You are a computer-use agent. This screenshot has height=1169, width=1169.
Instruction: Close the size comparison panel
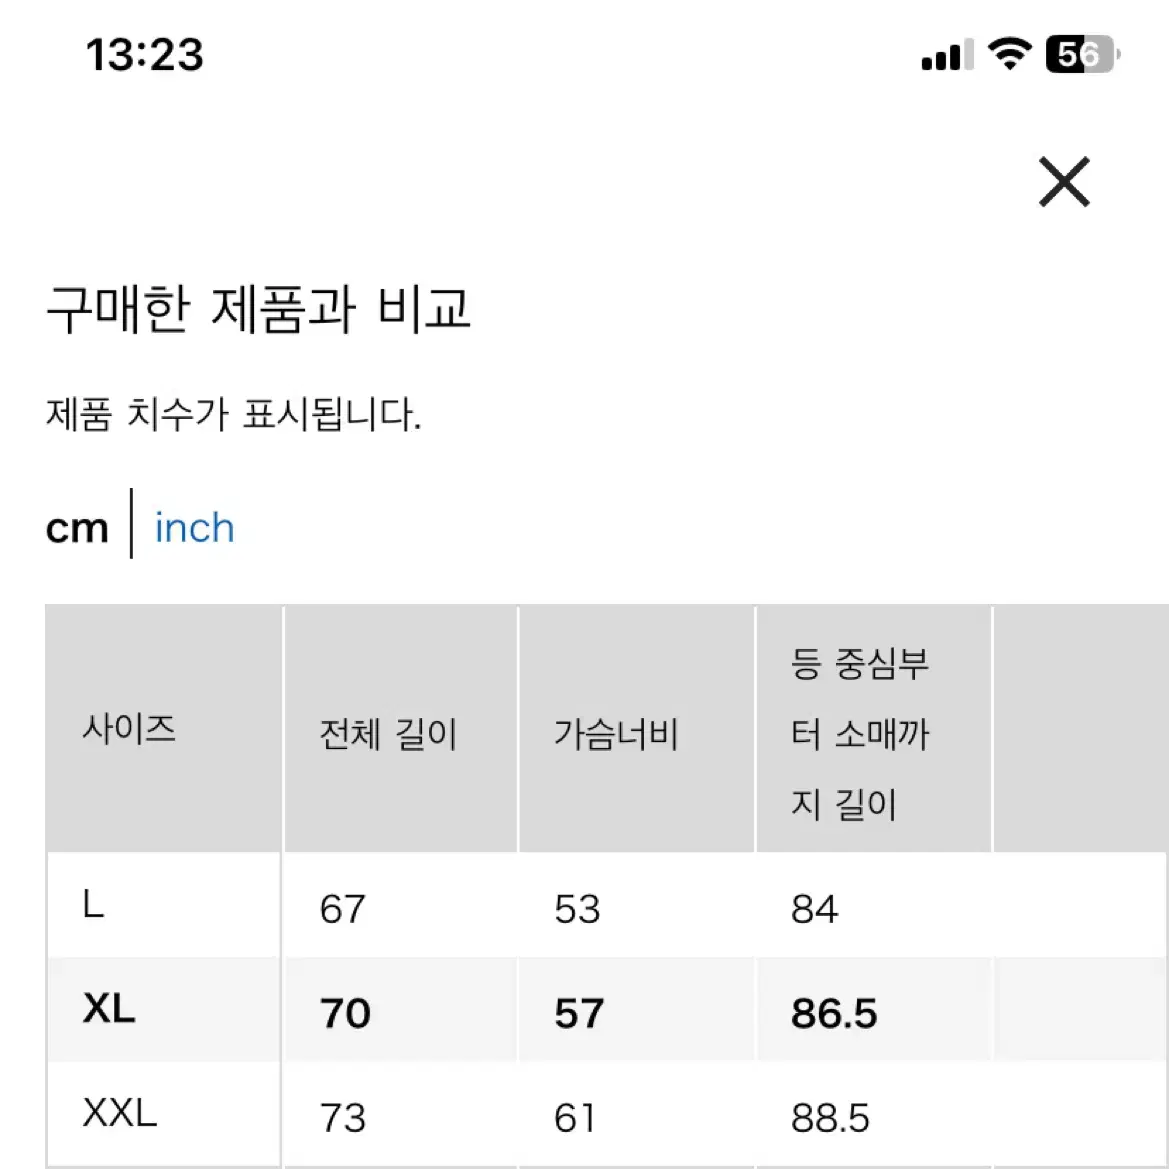coord(1064,181)
